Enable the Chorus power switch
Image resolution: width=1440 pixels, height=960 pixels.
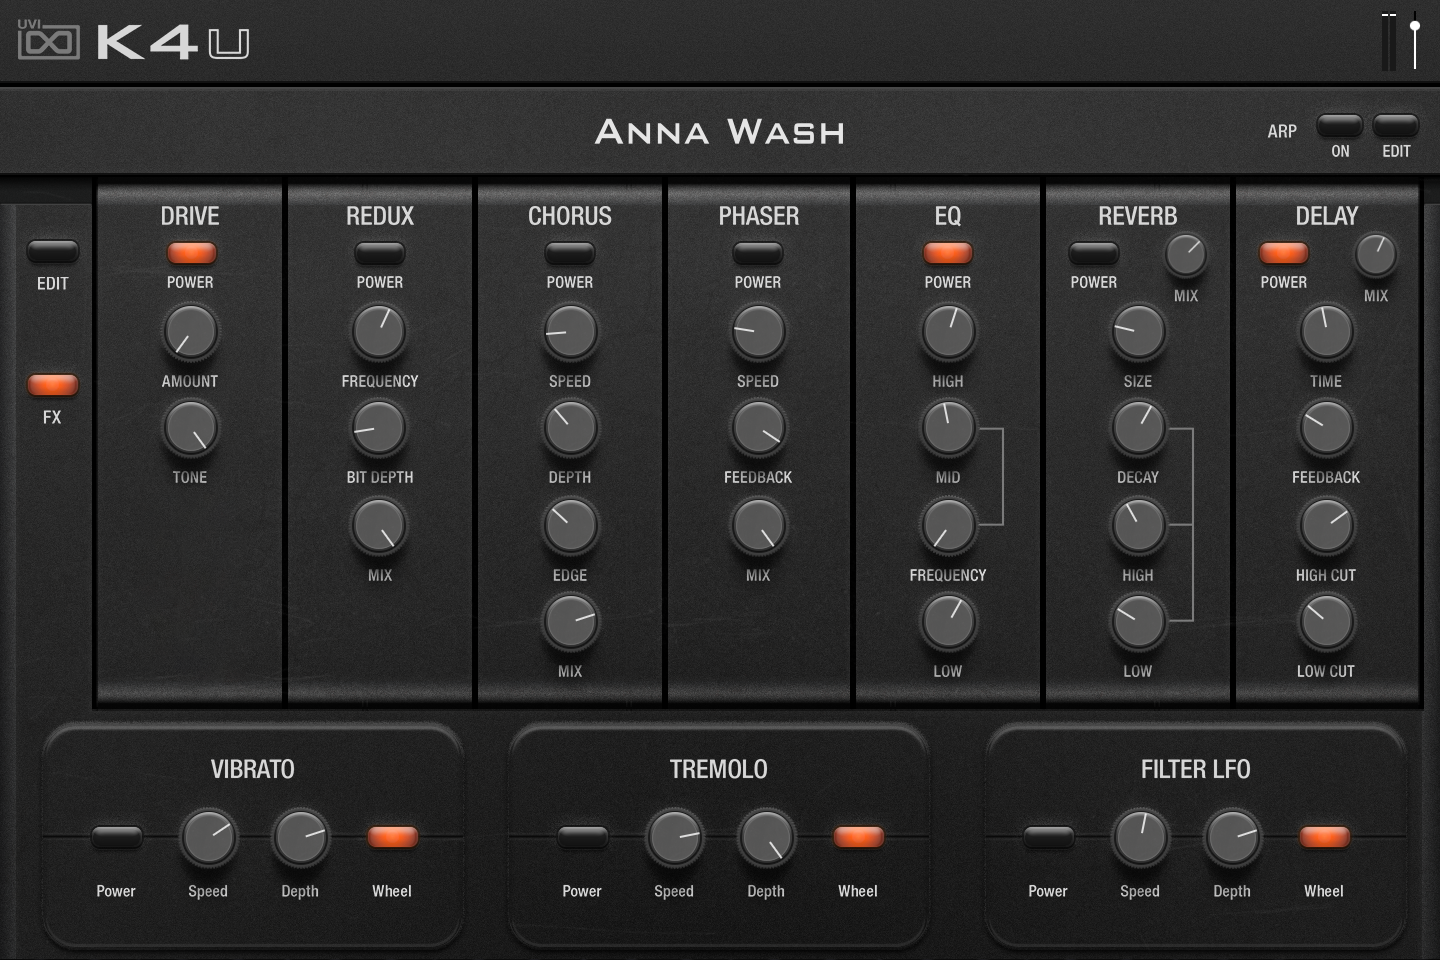pos(570,253)
